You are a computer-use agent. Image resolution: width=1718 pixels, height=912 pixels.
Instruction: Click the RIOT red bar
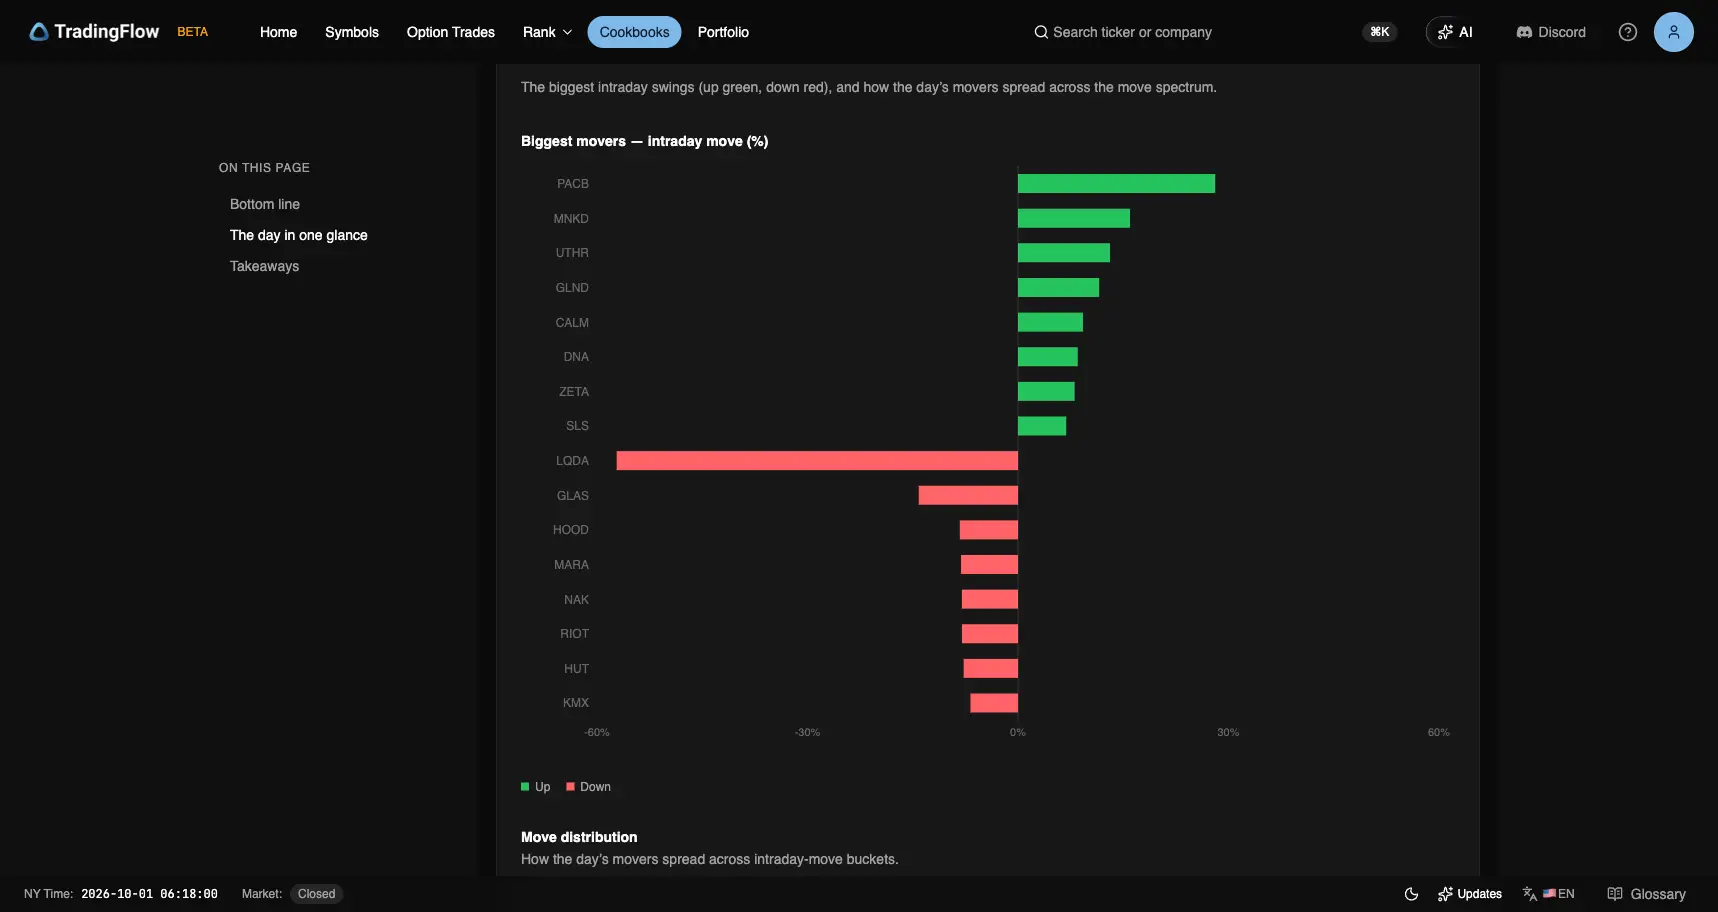coord(990,634)
